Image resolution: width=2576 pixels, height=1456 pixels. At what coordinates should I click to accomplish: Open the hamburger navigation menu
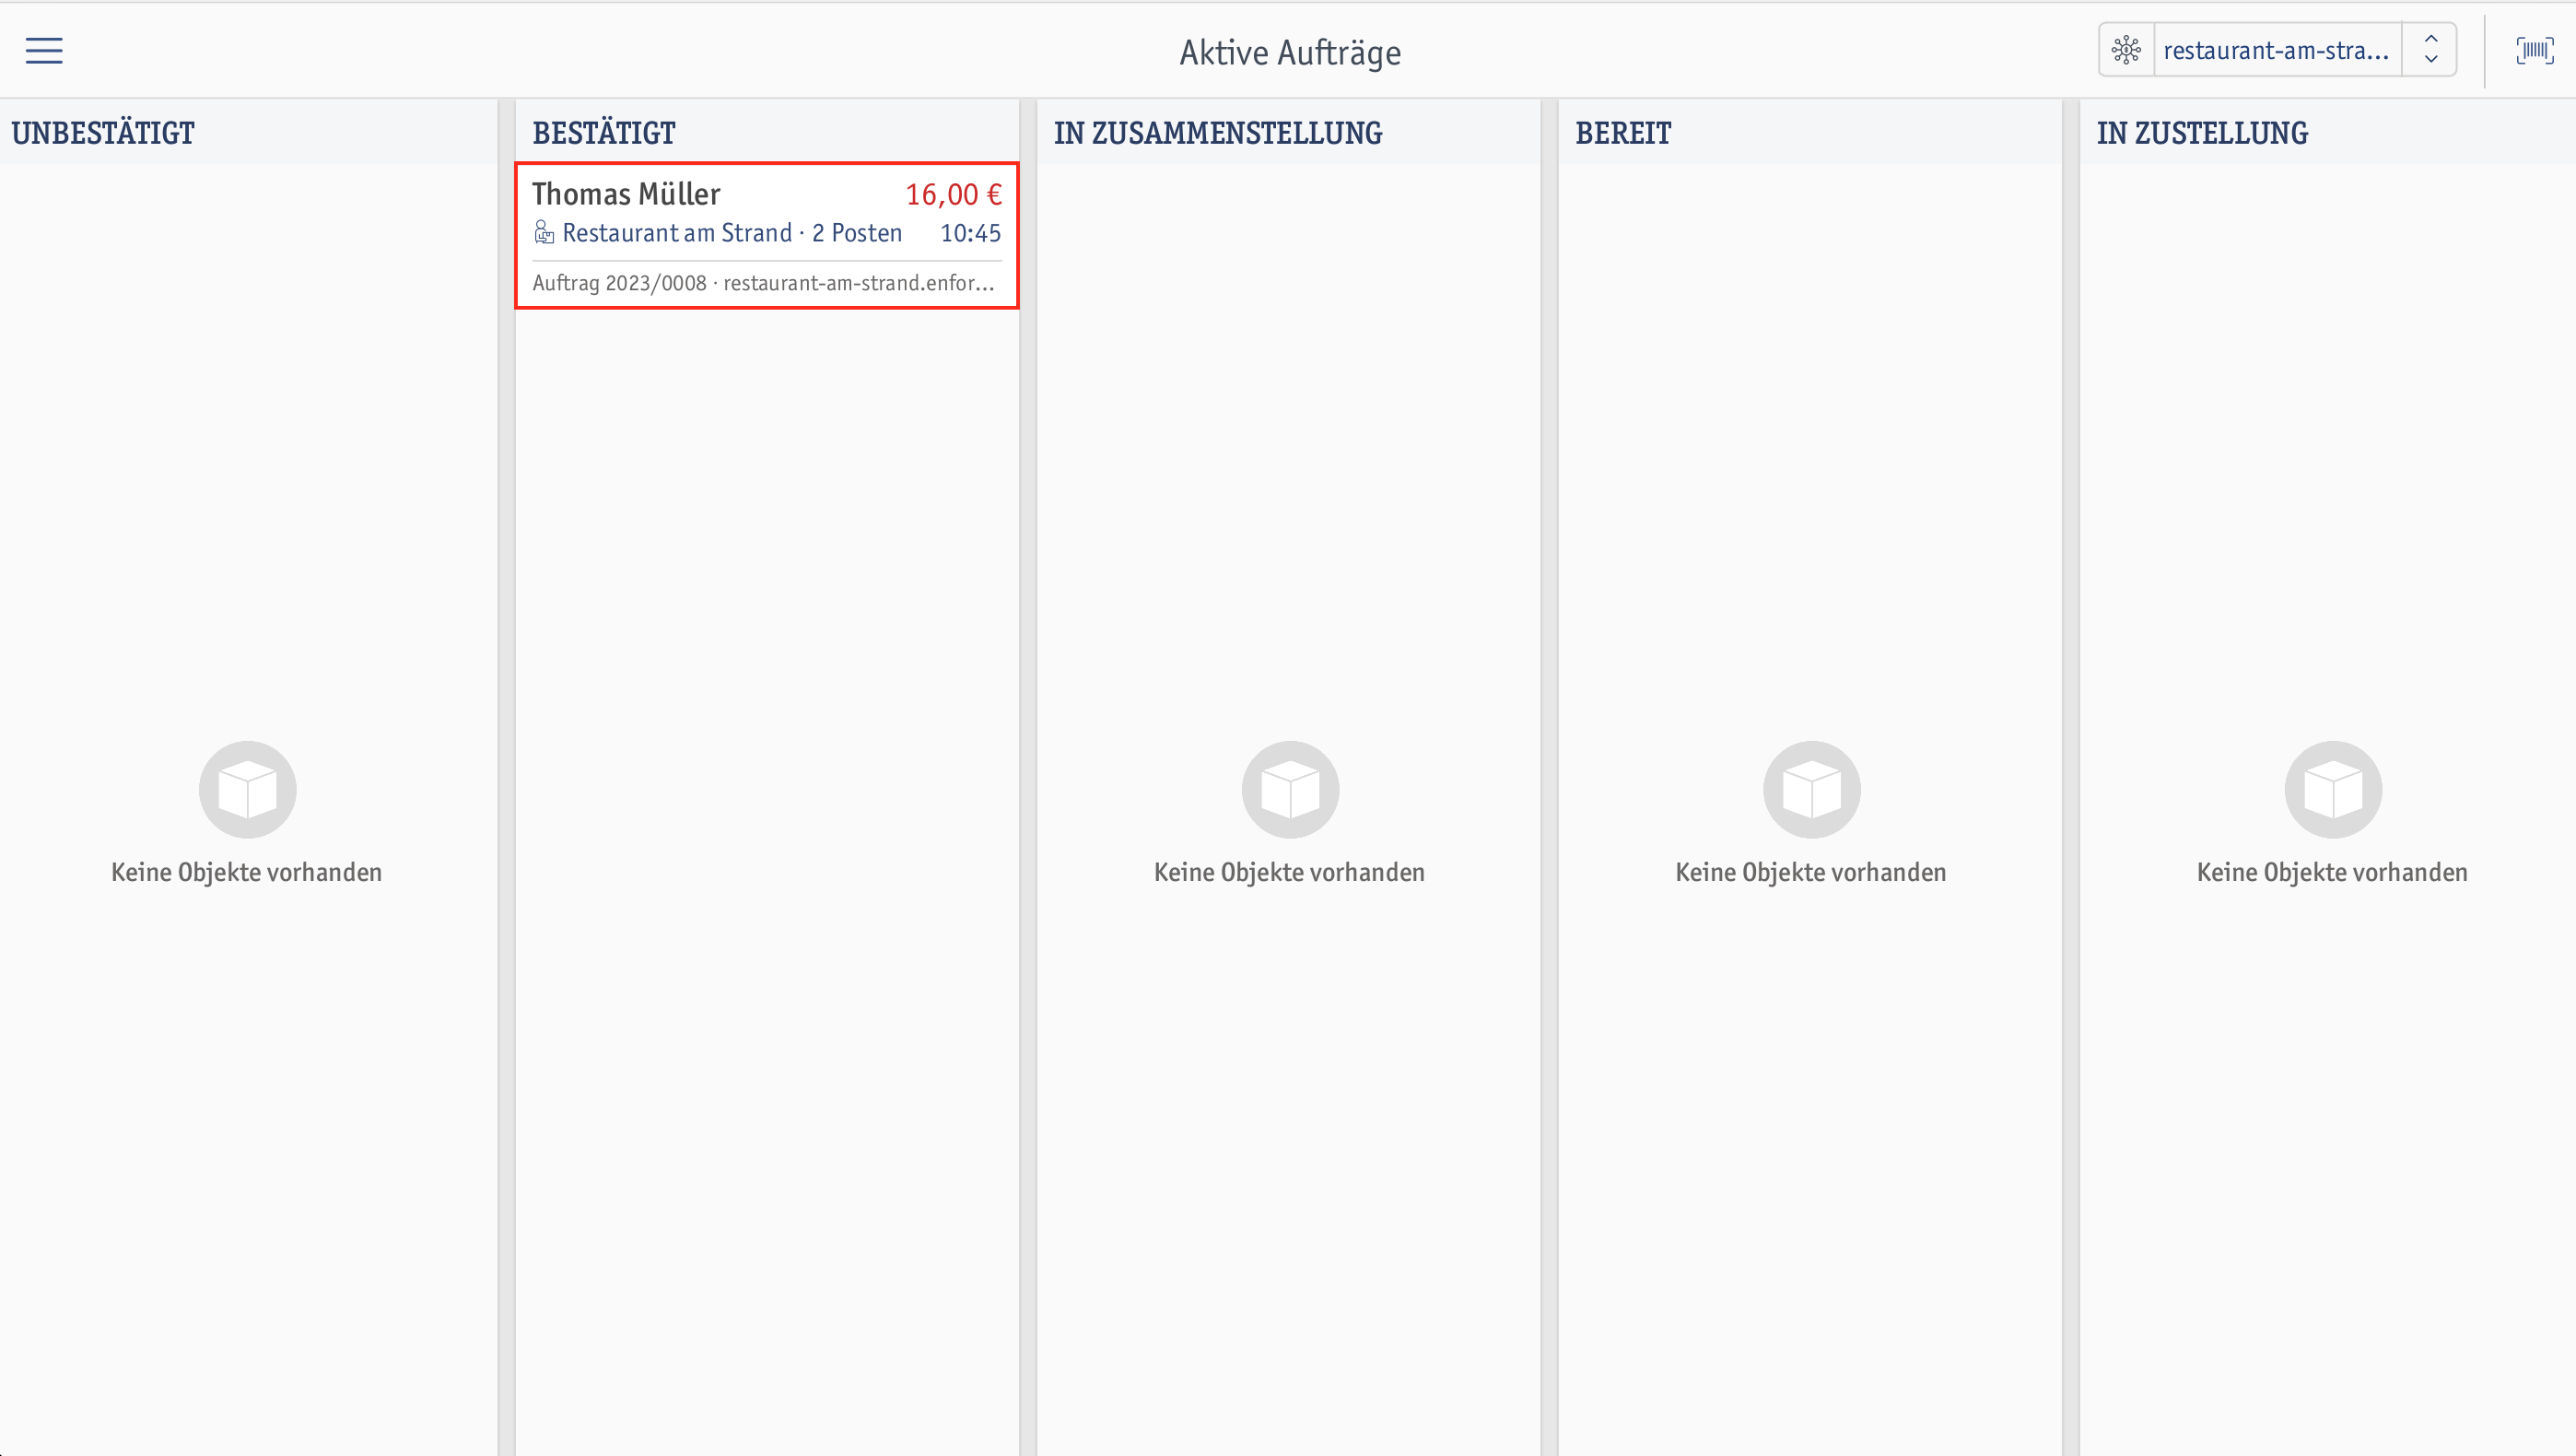[x=44, y=50]
